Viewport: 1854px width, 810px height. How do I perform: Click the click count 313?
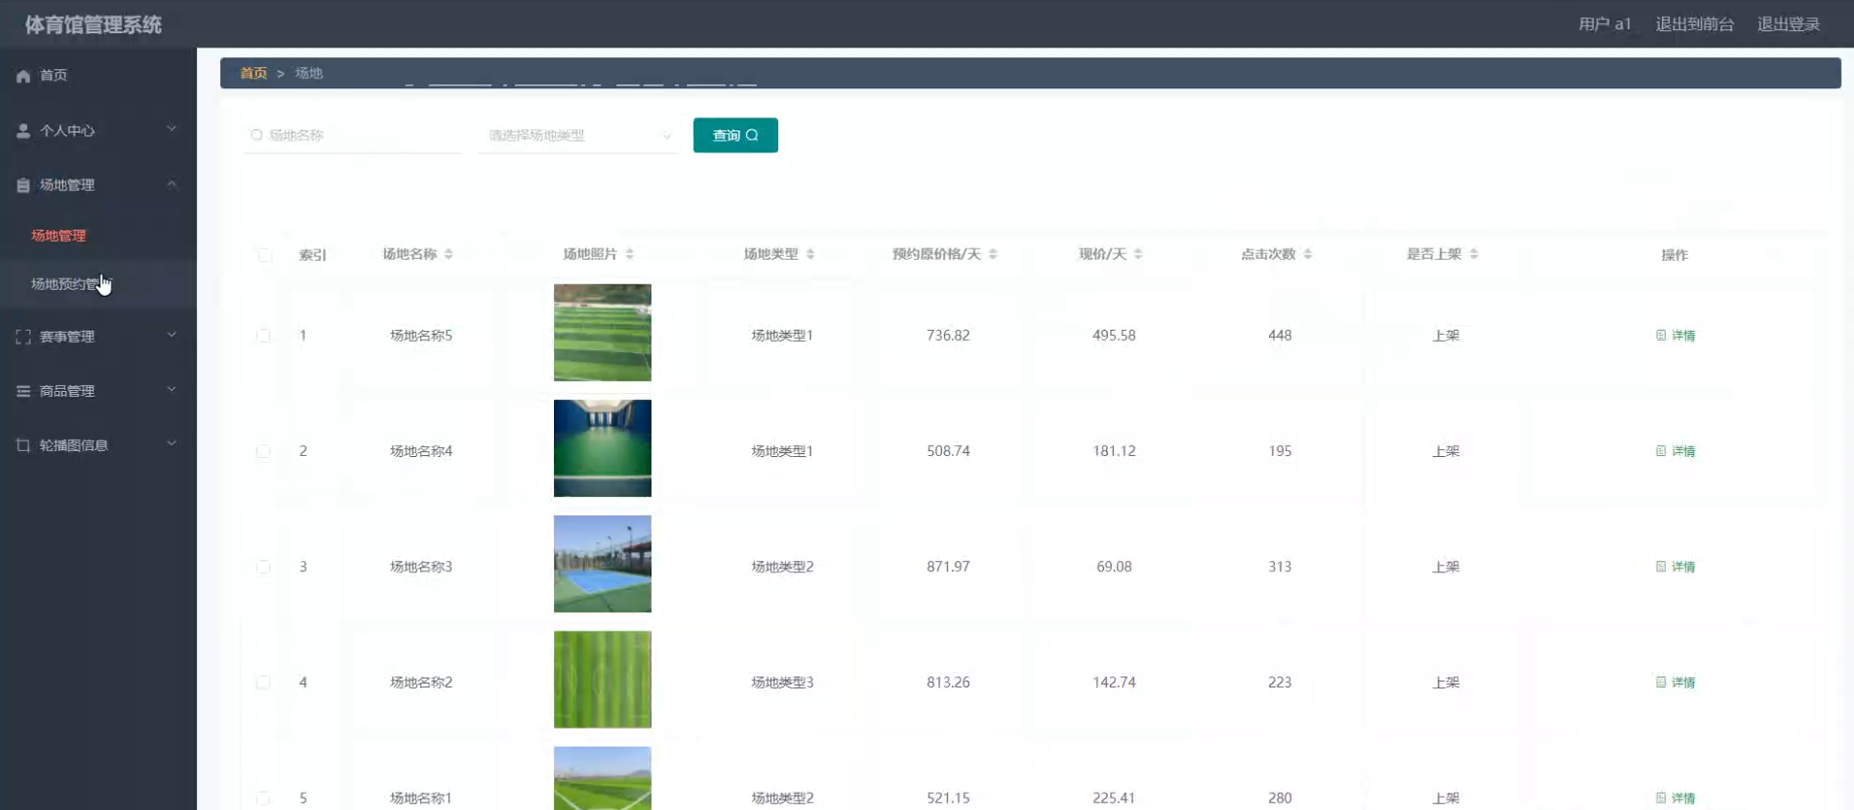pyautogui.click(x=1280, y=567)
